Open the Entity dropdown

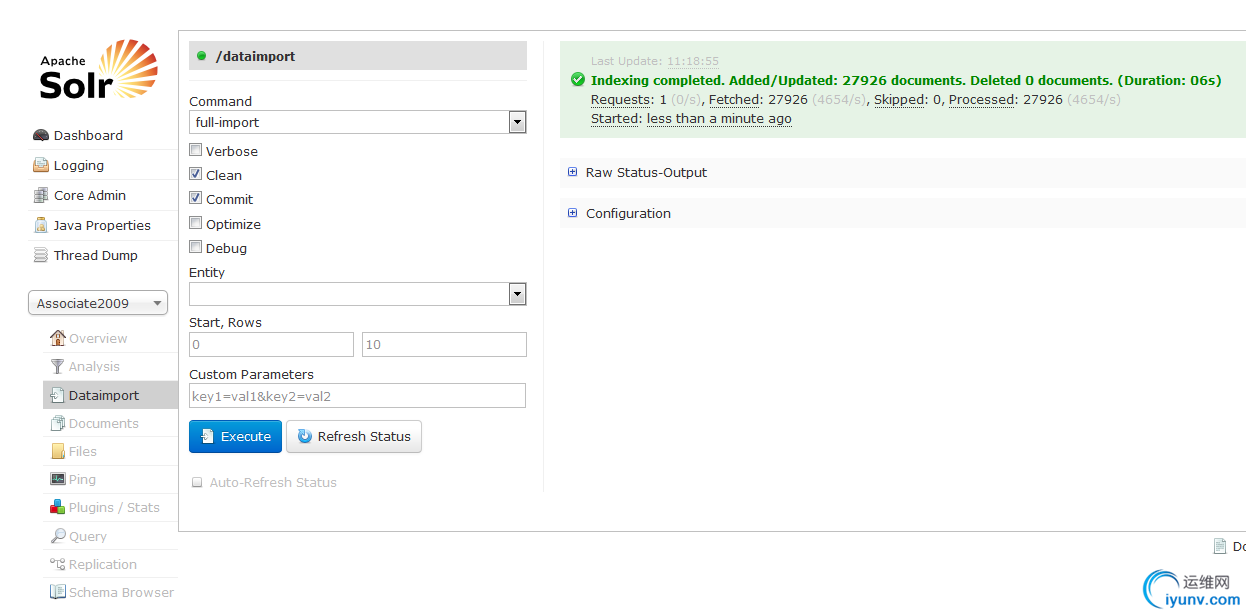358,293
